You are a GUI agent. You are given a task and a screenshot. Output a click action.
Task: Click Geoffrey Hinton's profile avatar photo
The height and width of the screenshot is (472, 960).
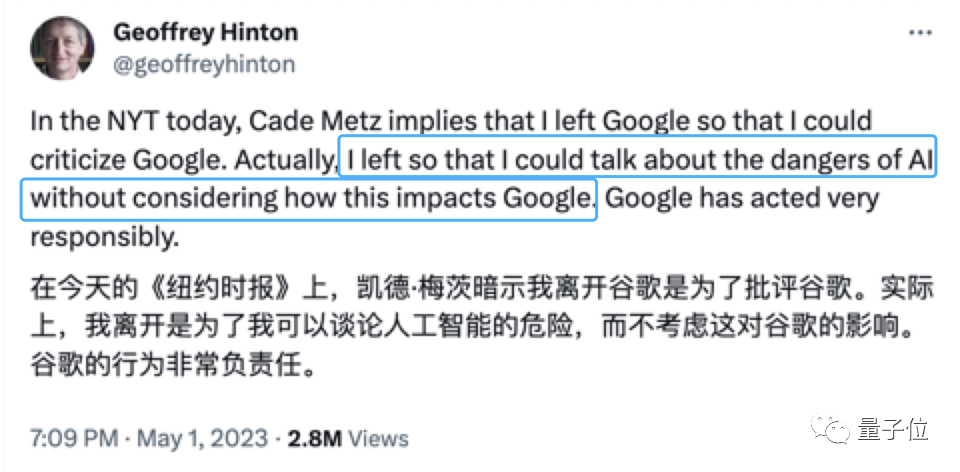(x=64, y=50)
